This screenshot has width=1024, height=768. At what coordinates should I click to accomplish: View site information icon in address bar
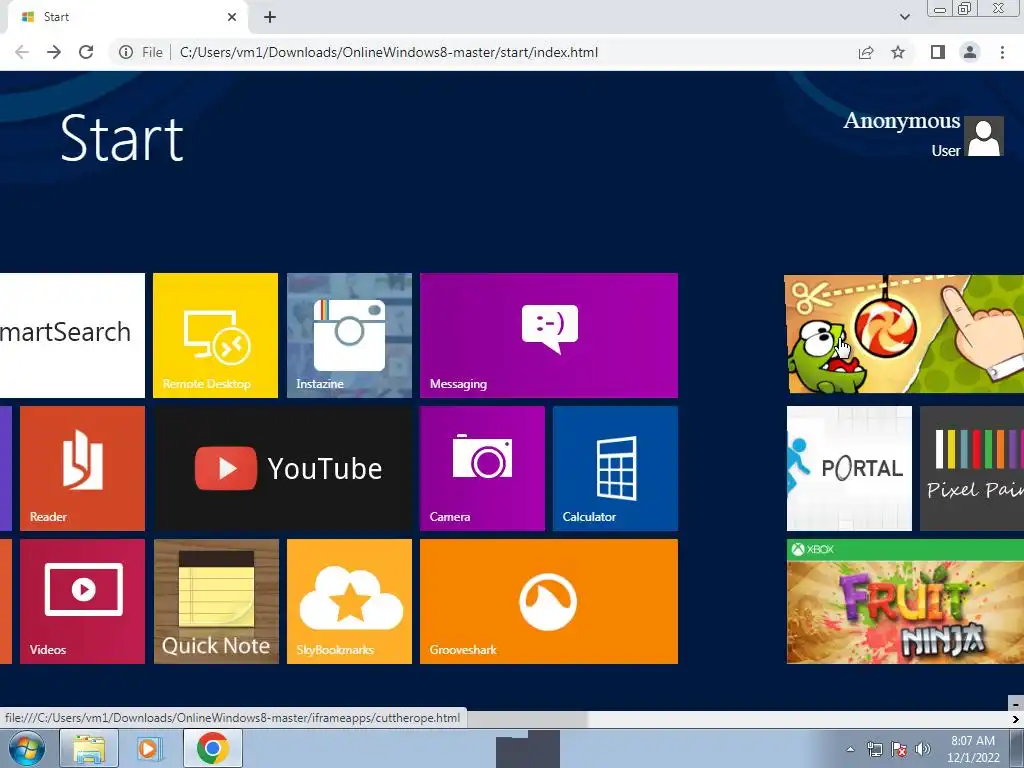coord(126,52)
